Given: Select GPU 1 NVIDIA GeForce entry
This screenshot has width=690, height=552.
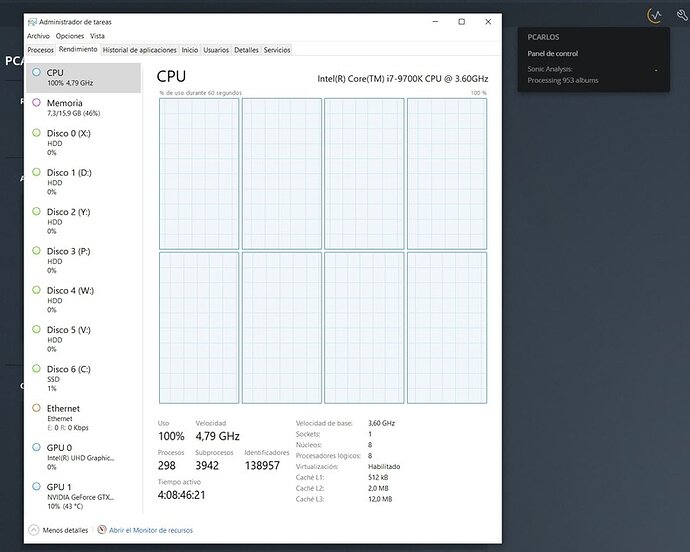Looking at the screenshot, I should [x=83, y=496].
